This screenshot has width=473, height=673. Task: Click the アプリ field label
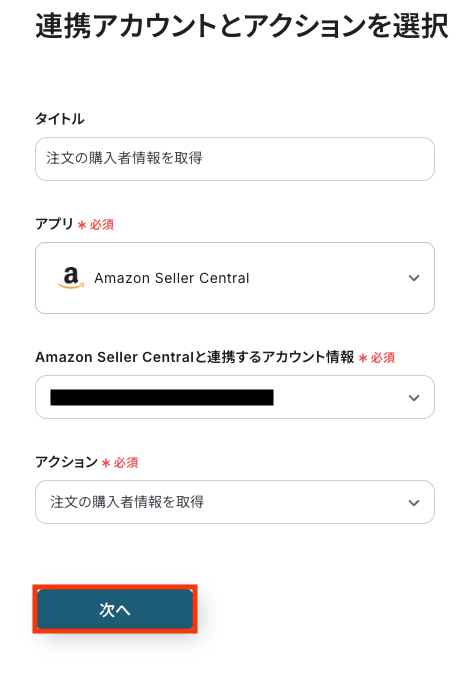pos(55,224)
